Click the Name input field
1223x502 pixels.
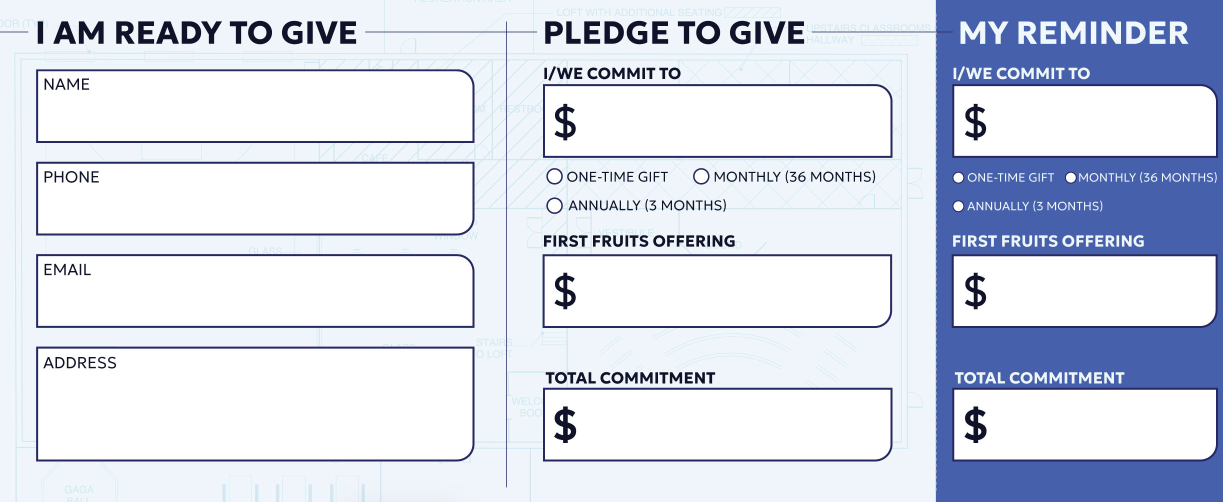pyautogui.click(x=255, y=106)
